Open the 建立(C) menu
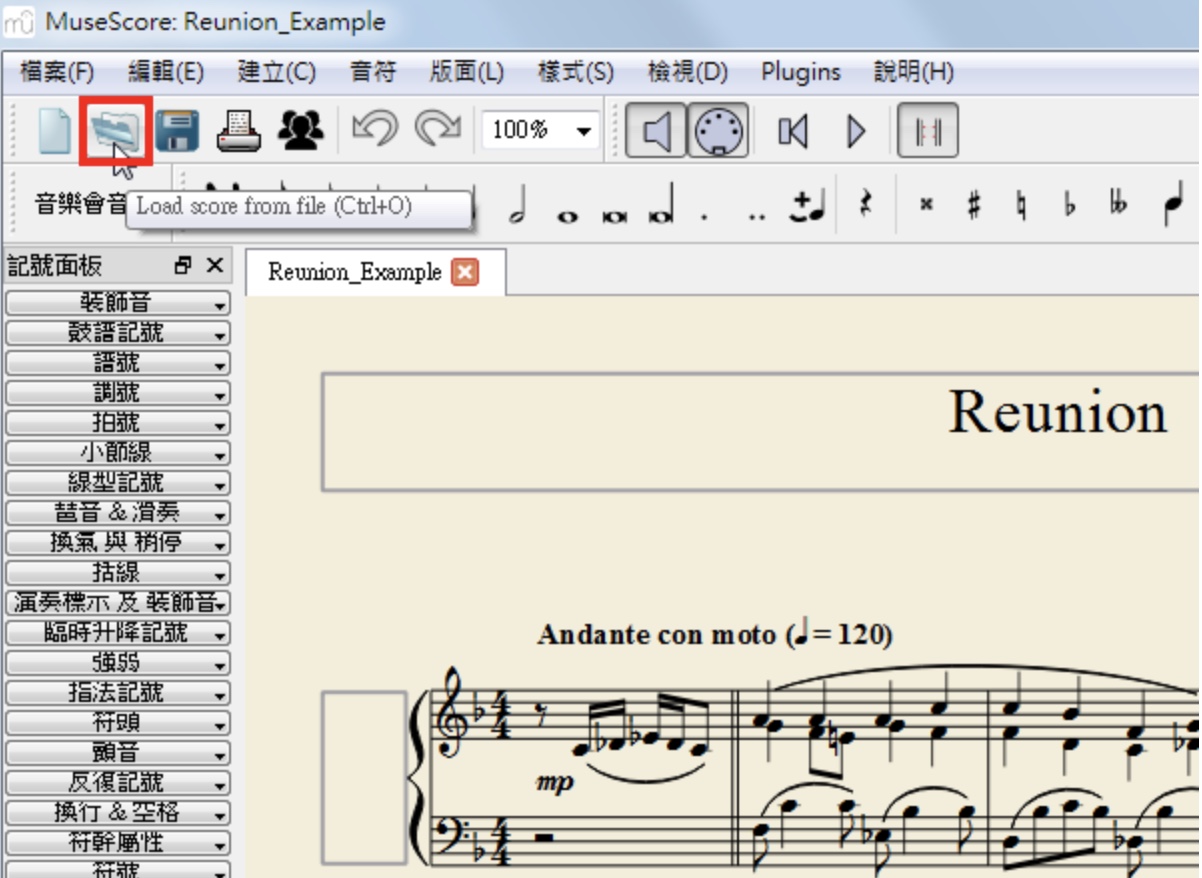This screenshot has height=878, width=1202. (x=276, y=72)
